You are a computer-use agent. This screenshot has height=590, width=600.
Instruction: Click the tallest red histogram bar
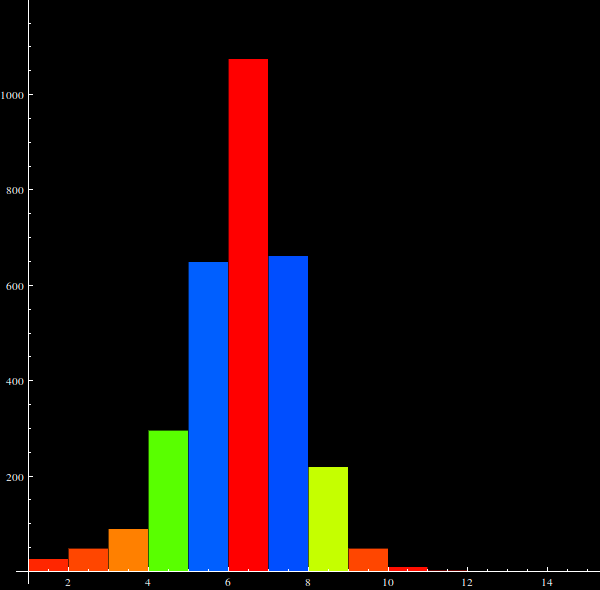248,315
